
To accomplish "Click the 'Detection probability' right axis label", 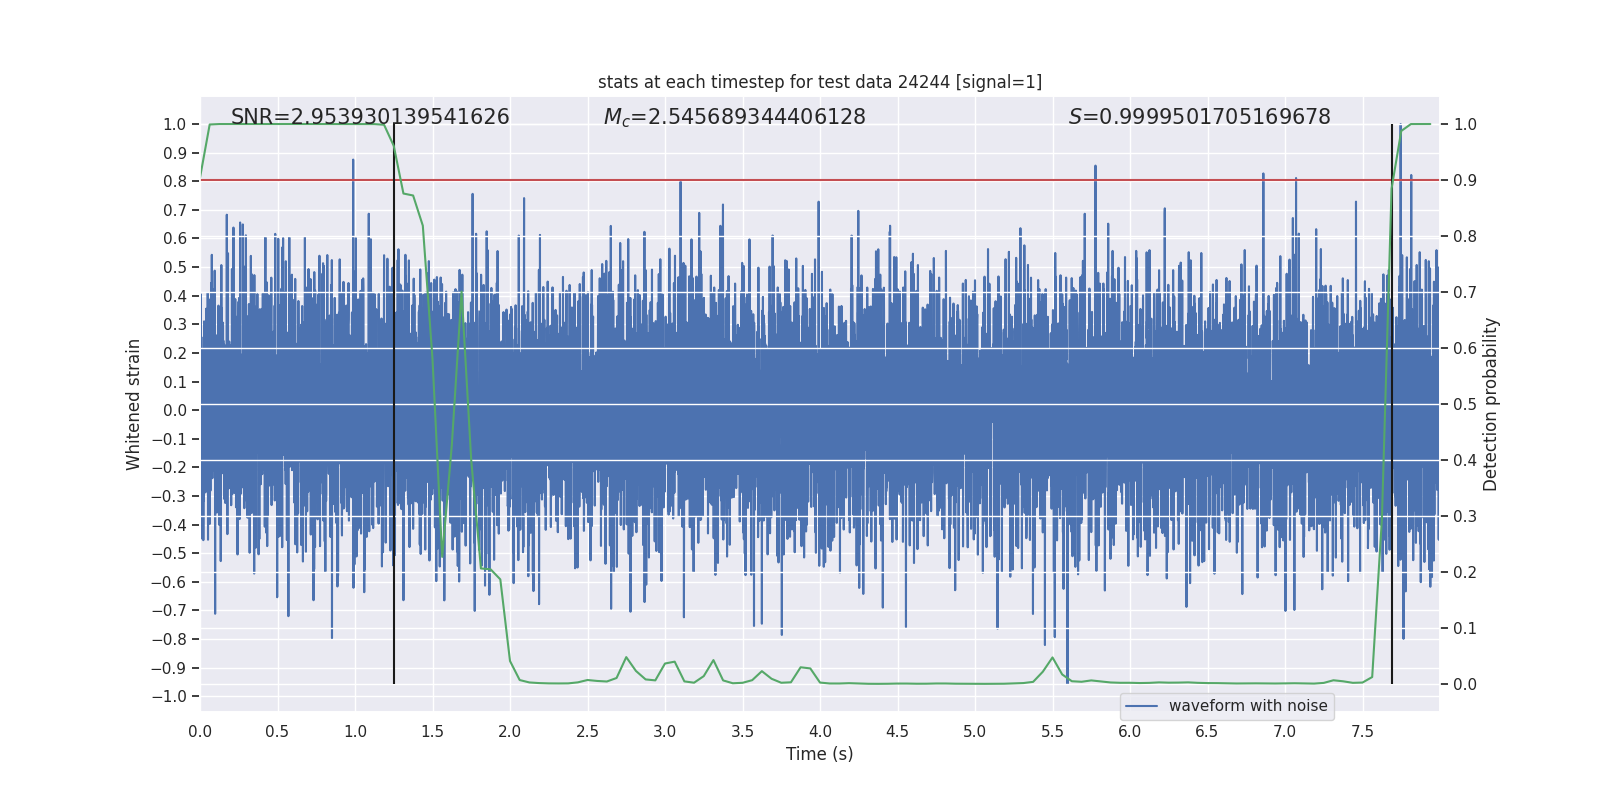I will (x=1490, y=404).
